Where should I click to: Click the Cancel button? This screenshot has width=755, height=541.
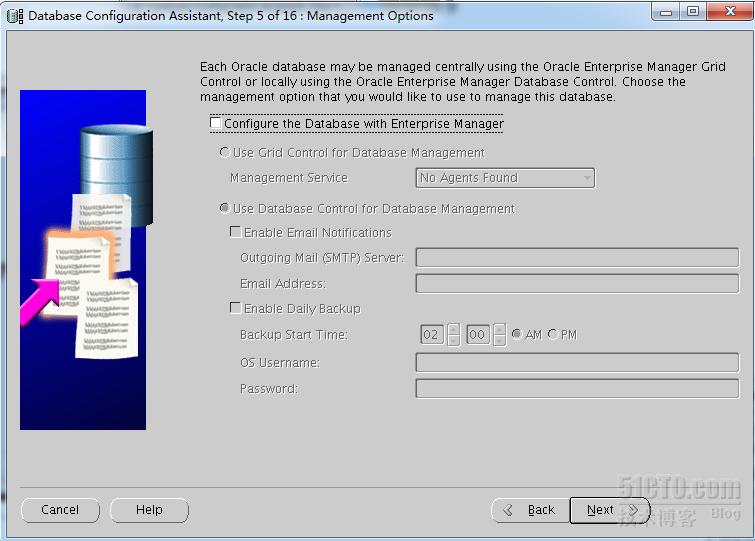(x=60, y=510)
